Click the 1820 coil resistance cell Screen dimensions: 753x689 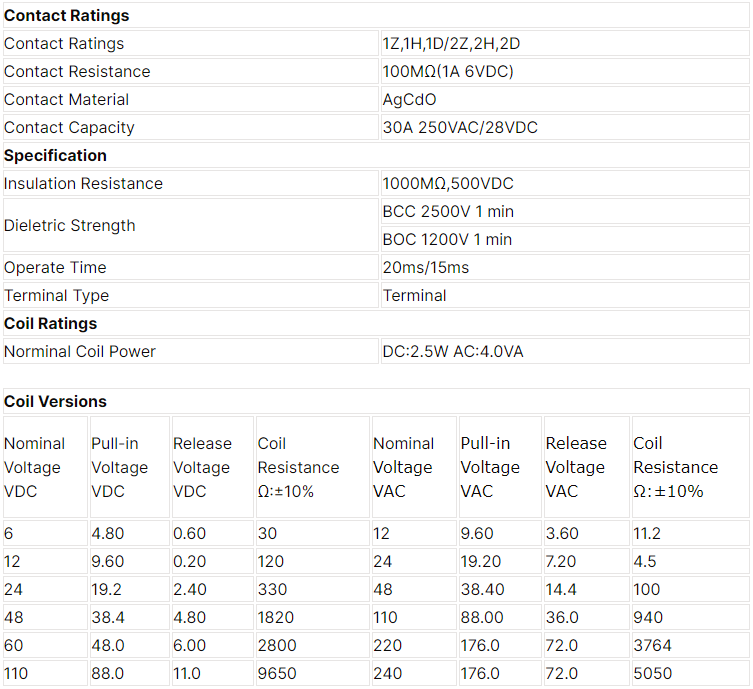(313, 617)
